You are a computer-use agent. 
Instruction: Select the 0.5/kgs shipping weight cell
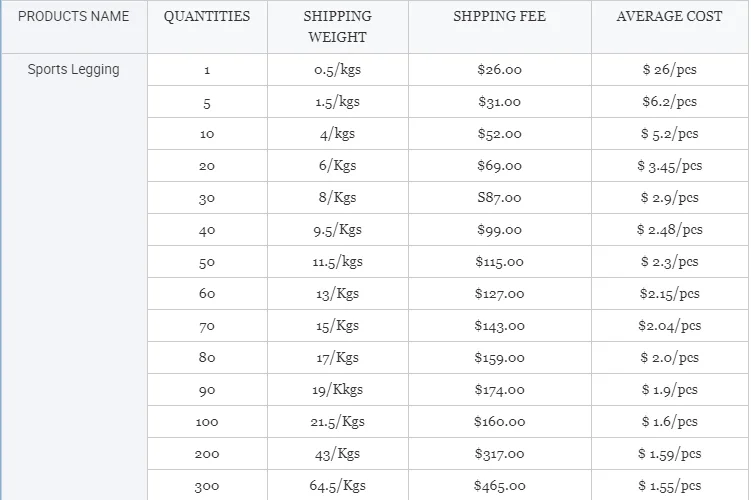pos(337,70)
